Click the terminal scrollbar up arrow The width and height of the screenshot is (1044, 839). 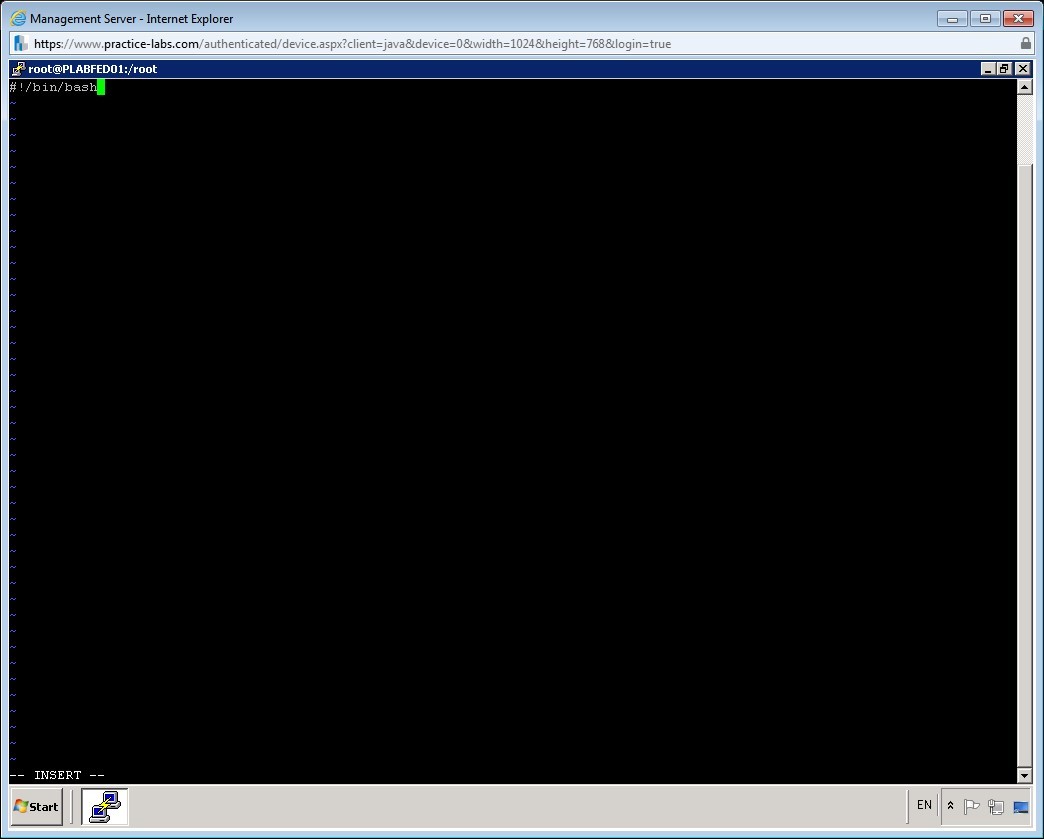(1025, 85)
